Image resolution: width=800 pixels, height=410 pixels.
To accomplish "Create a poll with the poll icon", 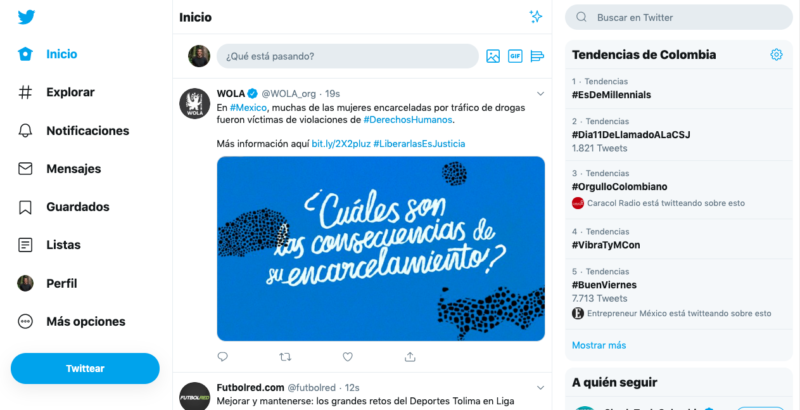I will pos(537,56).
